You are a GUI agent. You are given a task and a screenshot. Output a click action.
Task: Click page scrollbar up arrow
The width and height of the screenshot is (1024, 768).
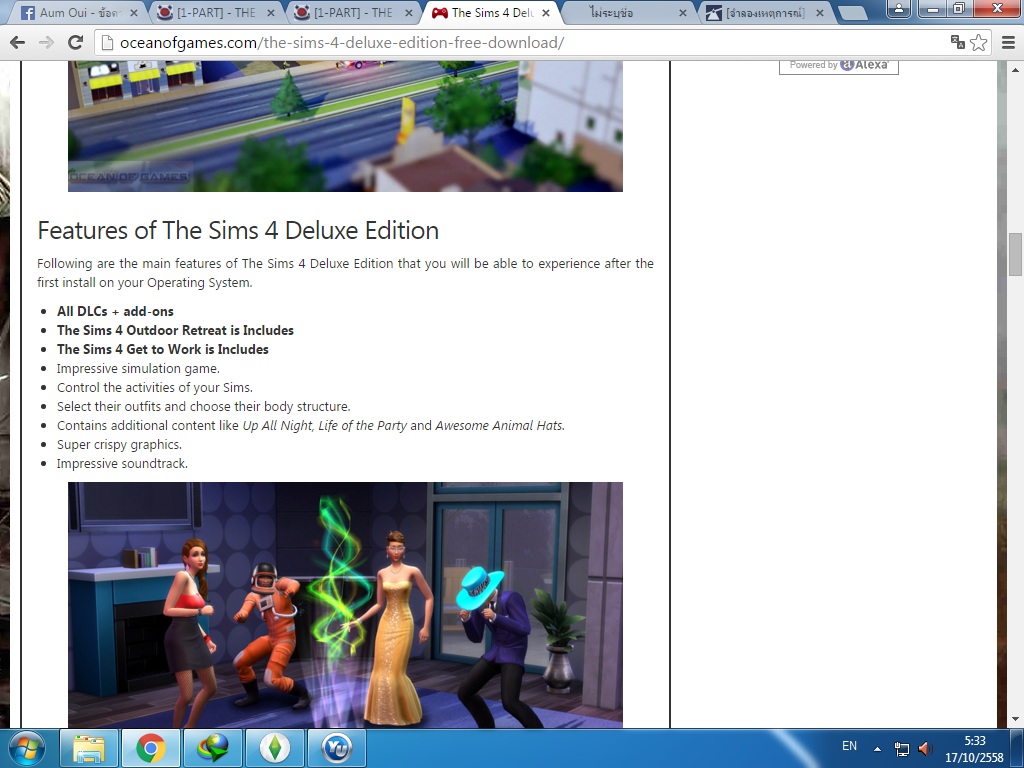coord(1016,70)
